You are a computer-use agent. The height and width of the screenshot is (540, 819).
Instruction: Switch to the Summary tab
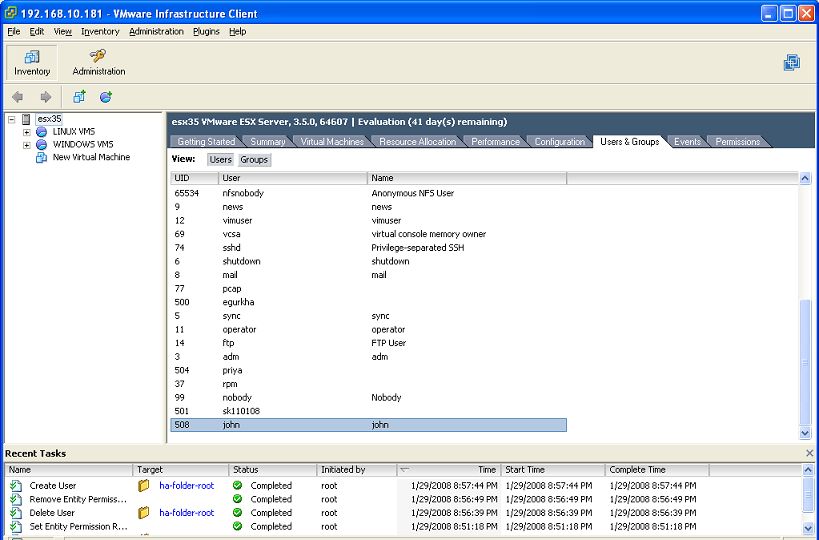[267, 142]
